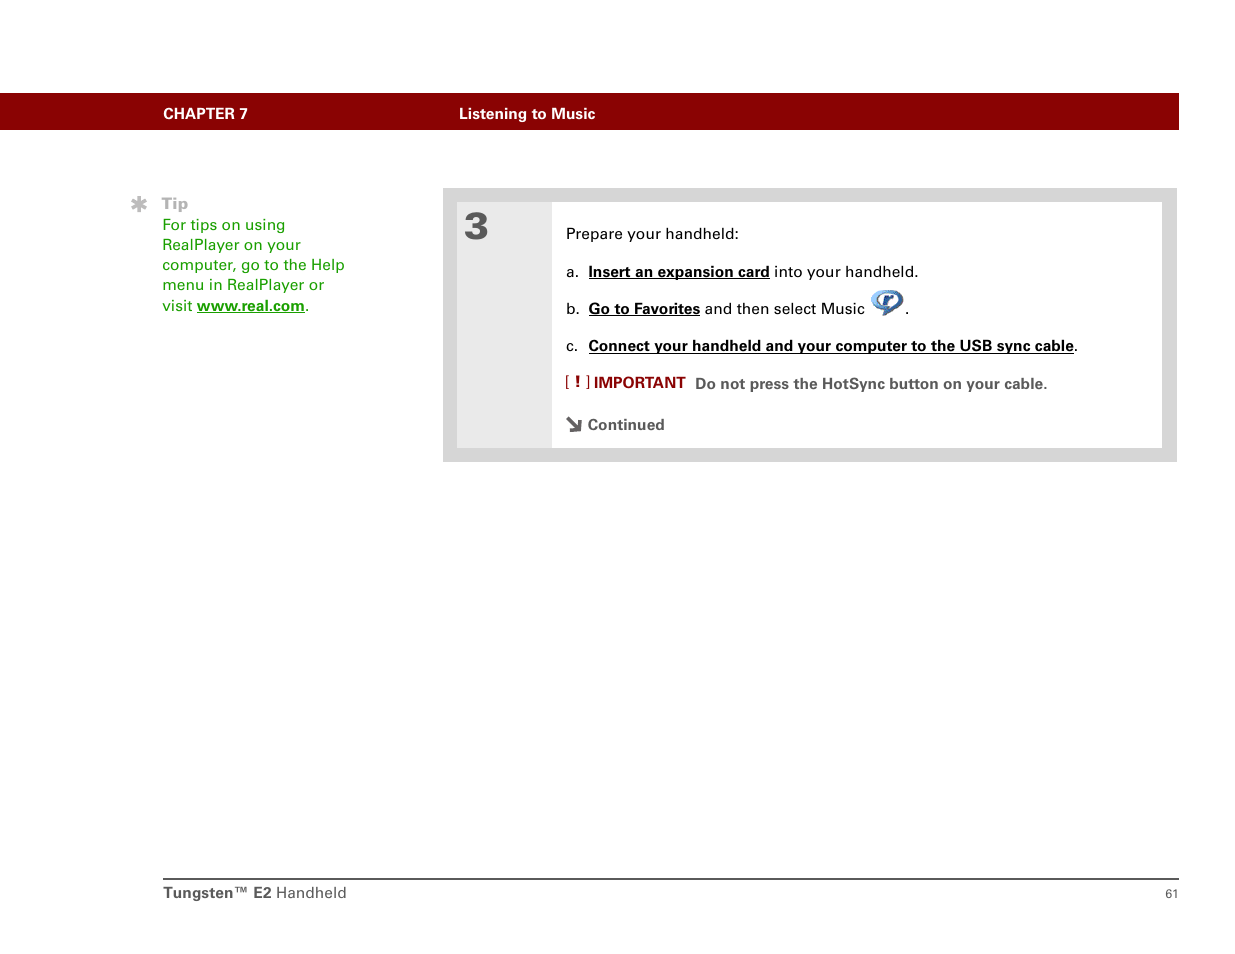Image resolution: width=1235 pixels, height=954 pixels.
Task: Click the 'Prepare your handheld:' text
Action: 652,234
